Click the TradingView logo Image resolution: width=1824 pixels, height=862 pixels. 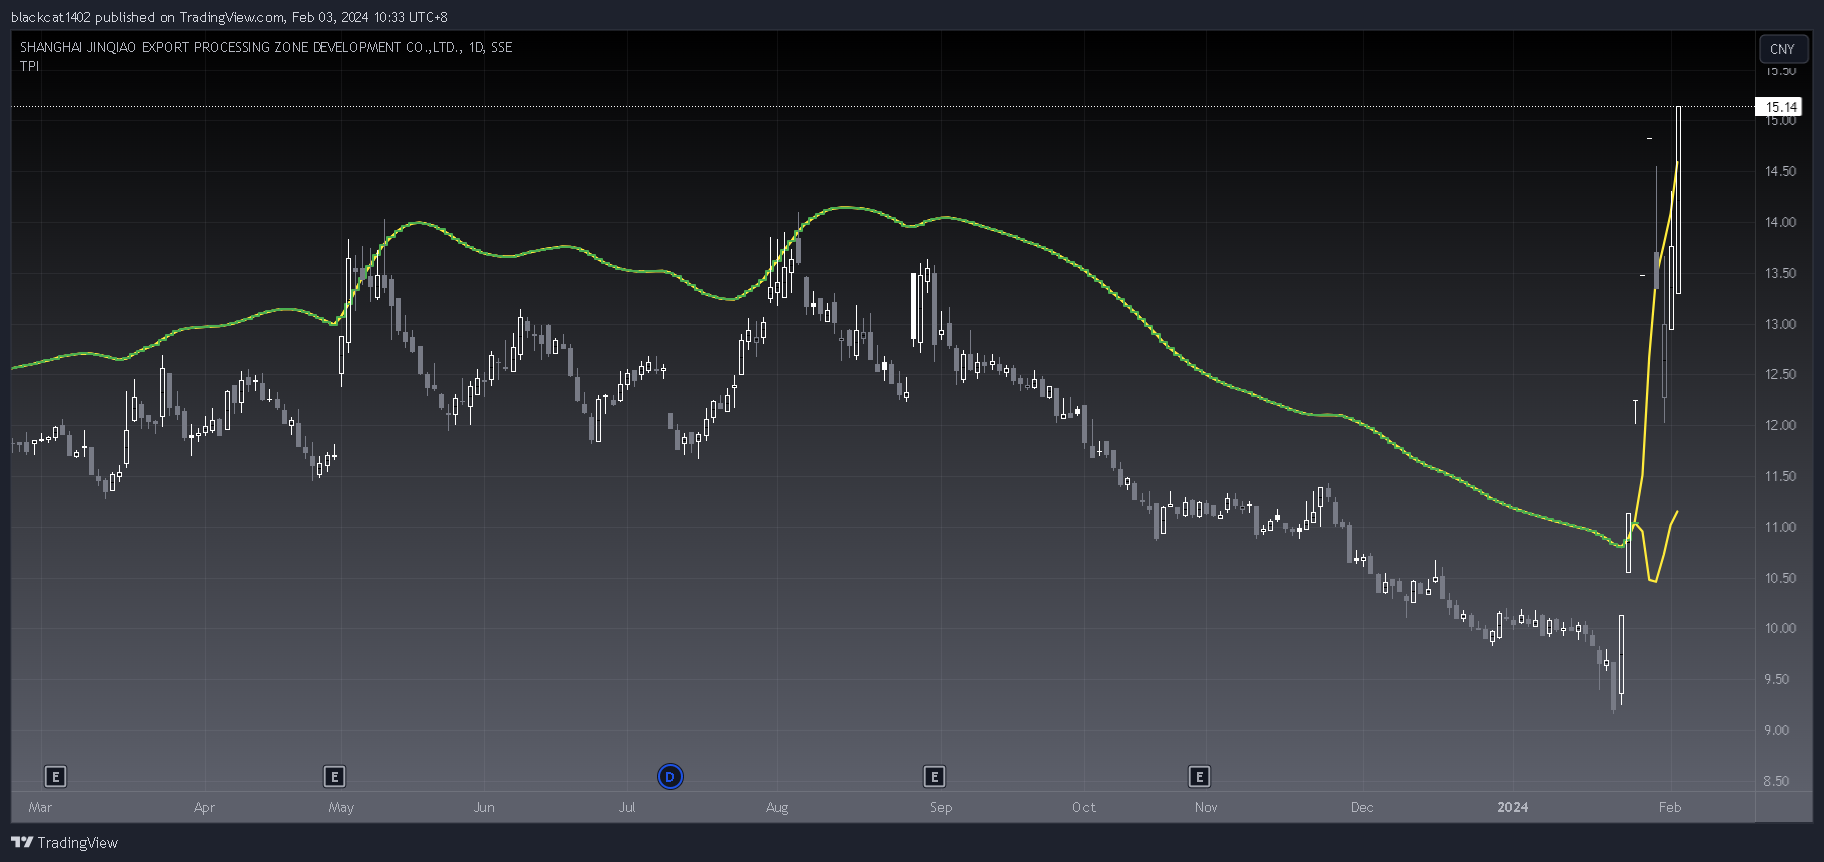pos(64,843)
